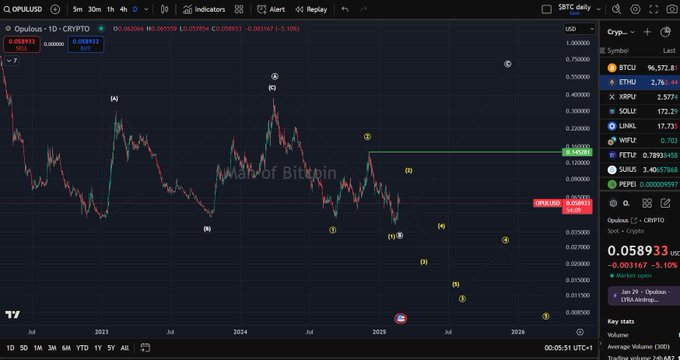Sort the watchlist by the Symbol column
The image size is (680, 360).
coord(618,50)
